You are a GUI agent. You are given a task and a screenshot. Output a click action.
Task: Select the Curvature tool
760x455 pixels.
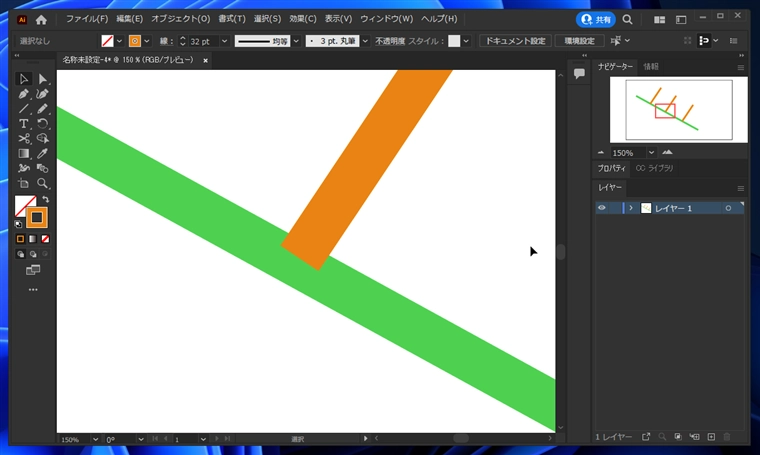pos(43,94)
